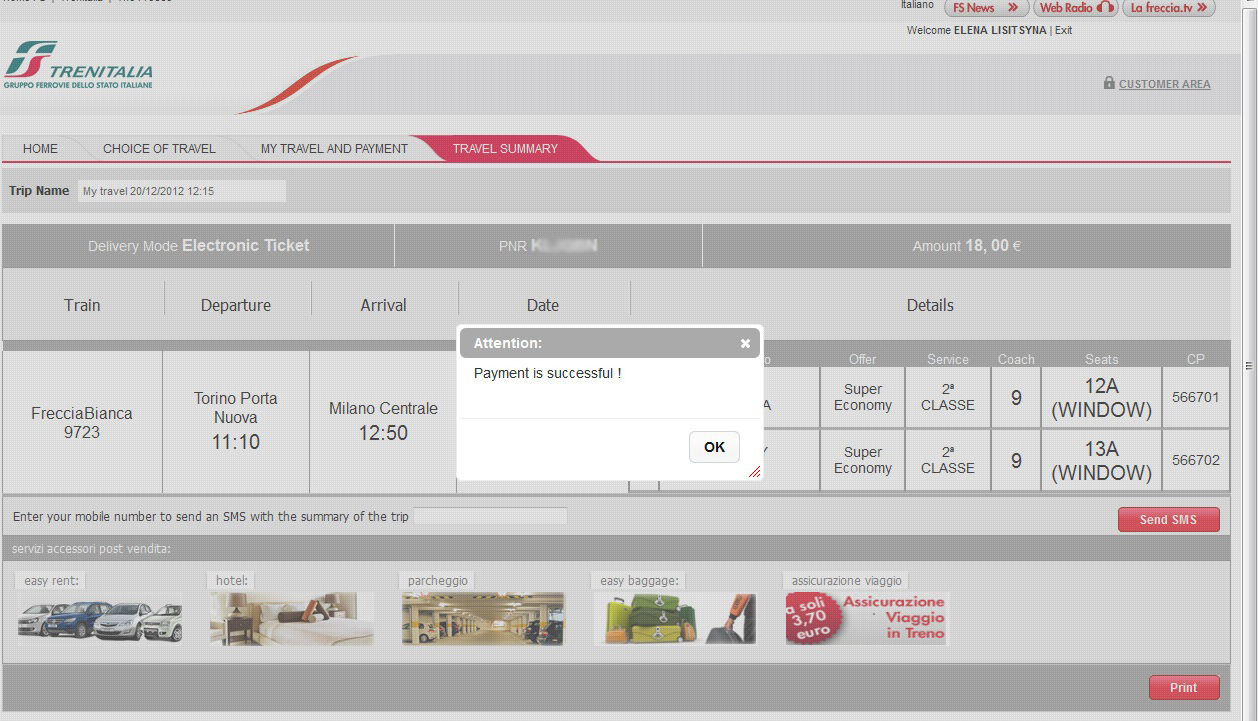This screenshot has width=1258, height=721.
Task: Click the Exit link
Action: pyautogui.click(x=1063, y=30)
